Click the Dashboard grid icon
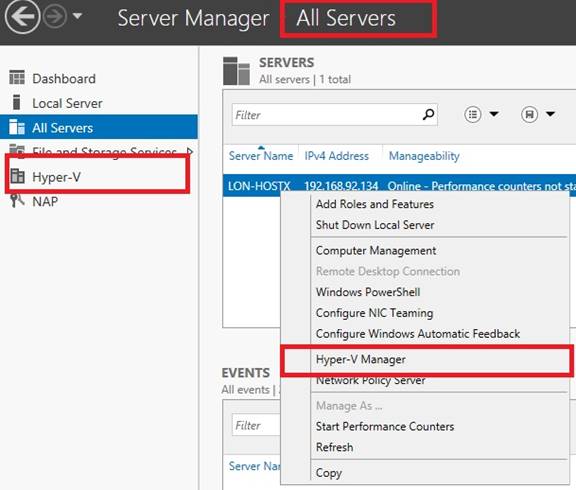576x490 pixels. [17, 78]
